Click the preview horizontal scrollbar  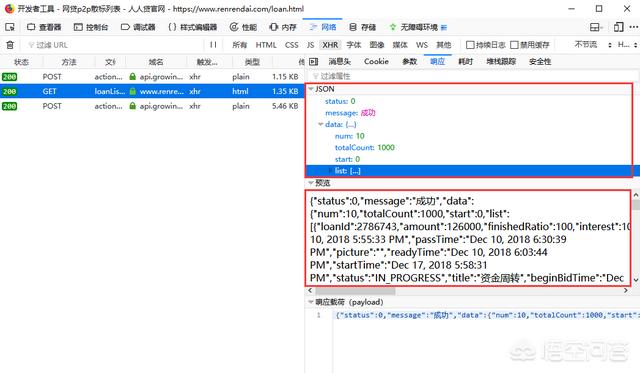[355, 291]
